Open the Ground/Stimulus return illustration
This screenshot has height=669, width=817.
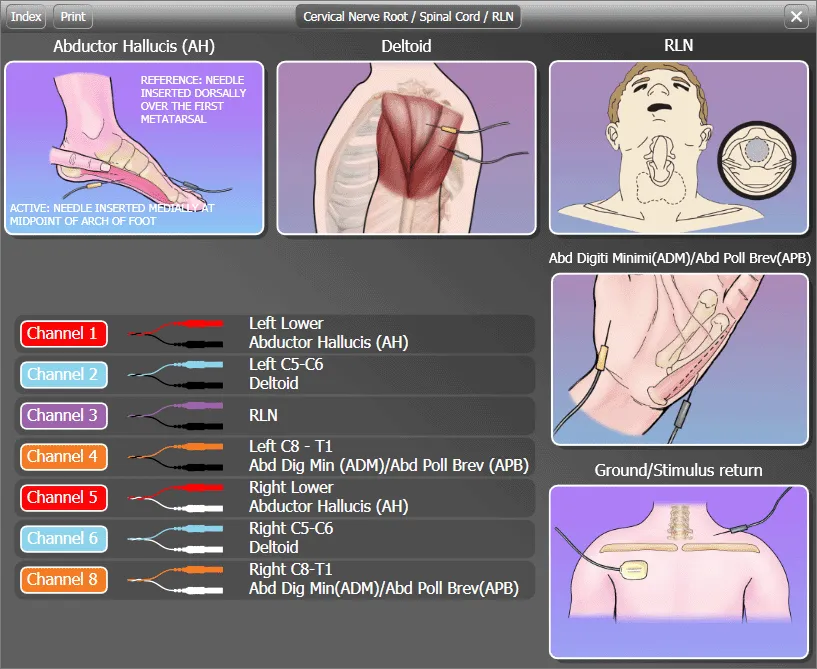click(x=678, y=571)
